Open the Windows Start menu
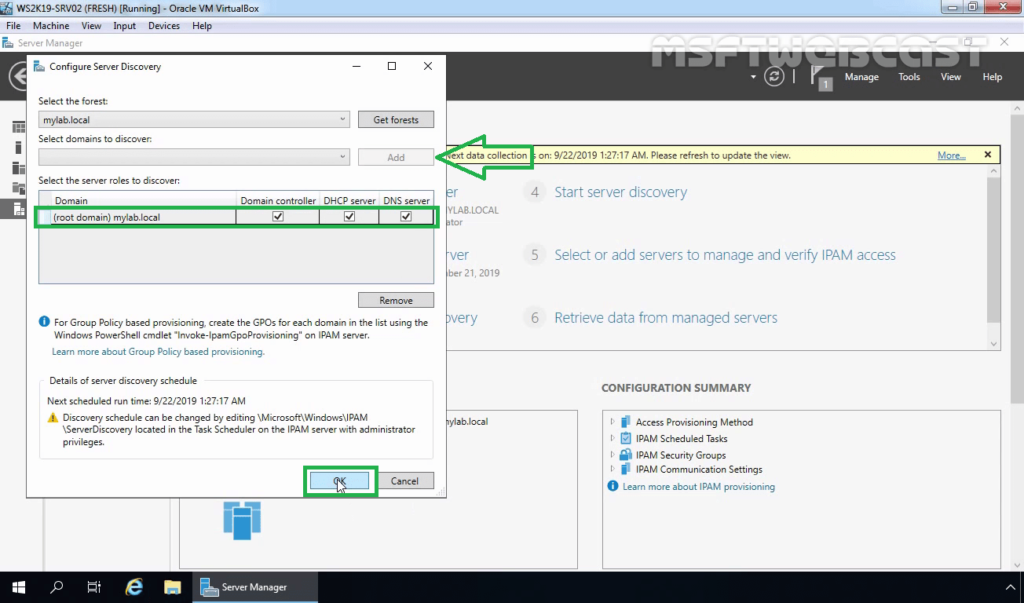This screenshot has width=1024, height=603. [18, 587]
